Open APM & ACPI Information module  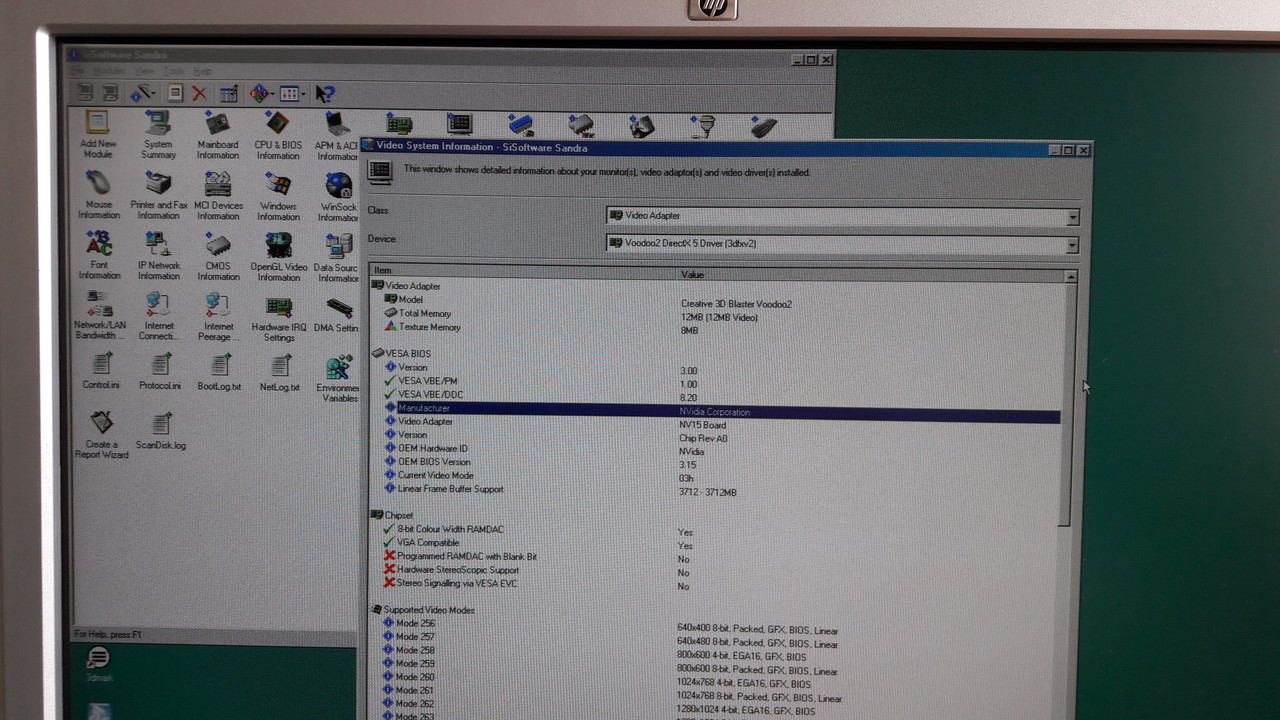coord(337,135)
